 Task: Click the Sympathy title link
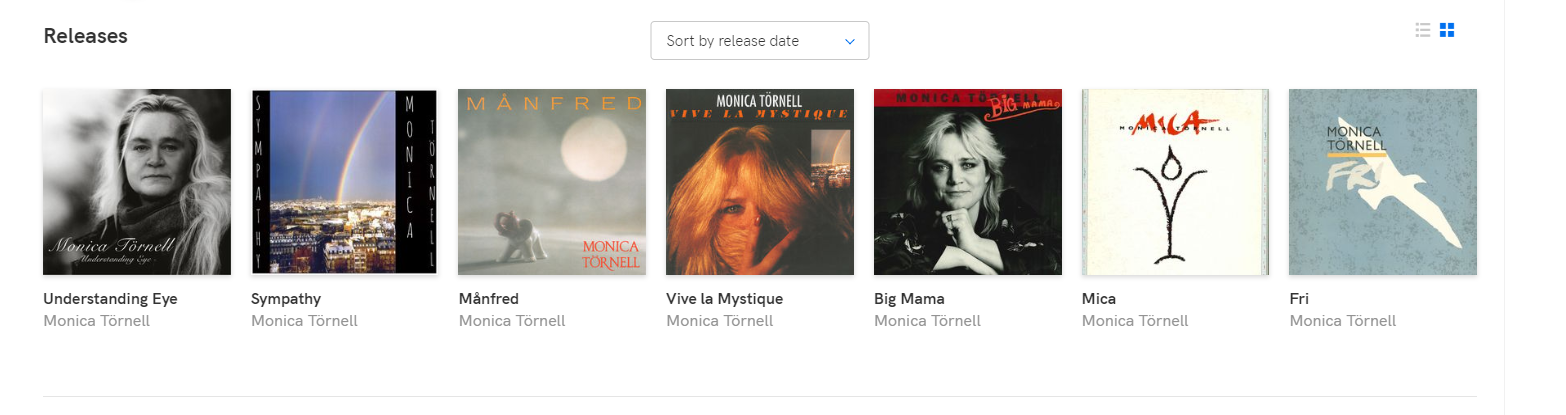(286, 299)
